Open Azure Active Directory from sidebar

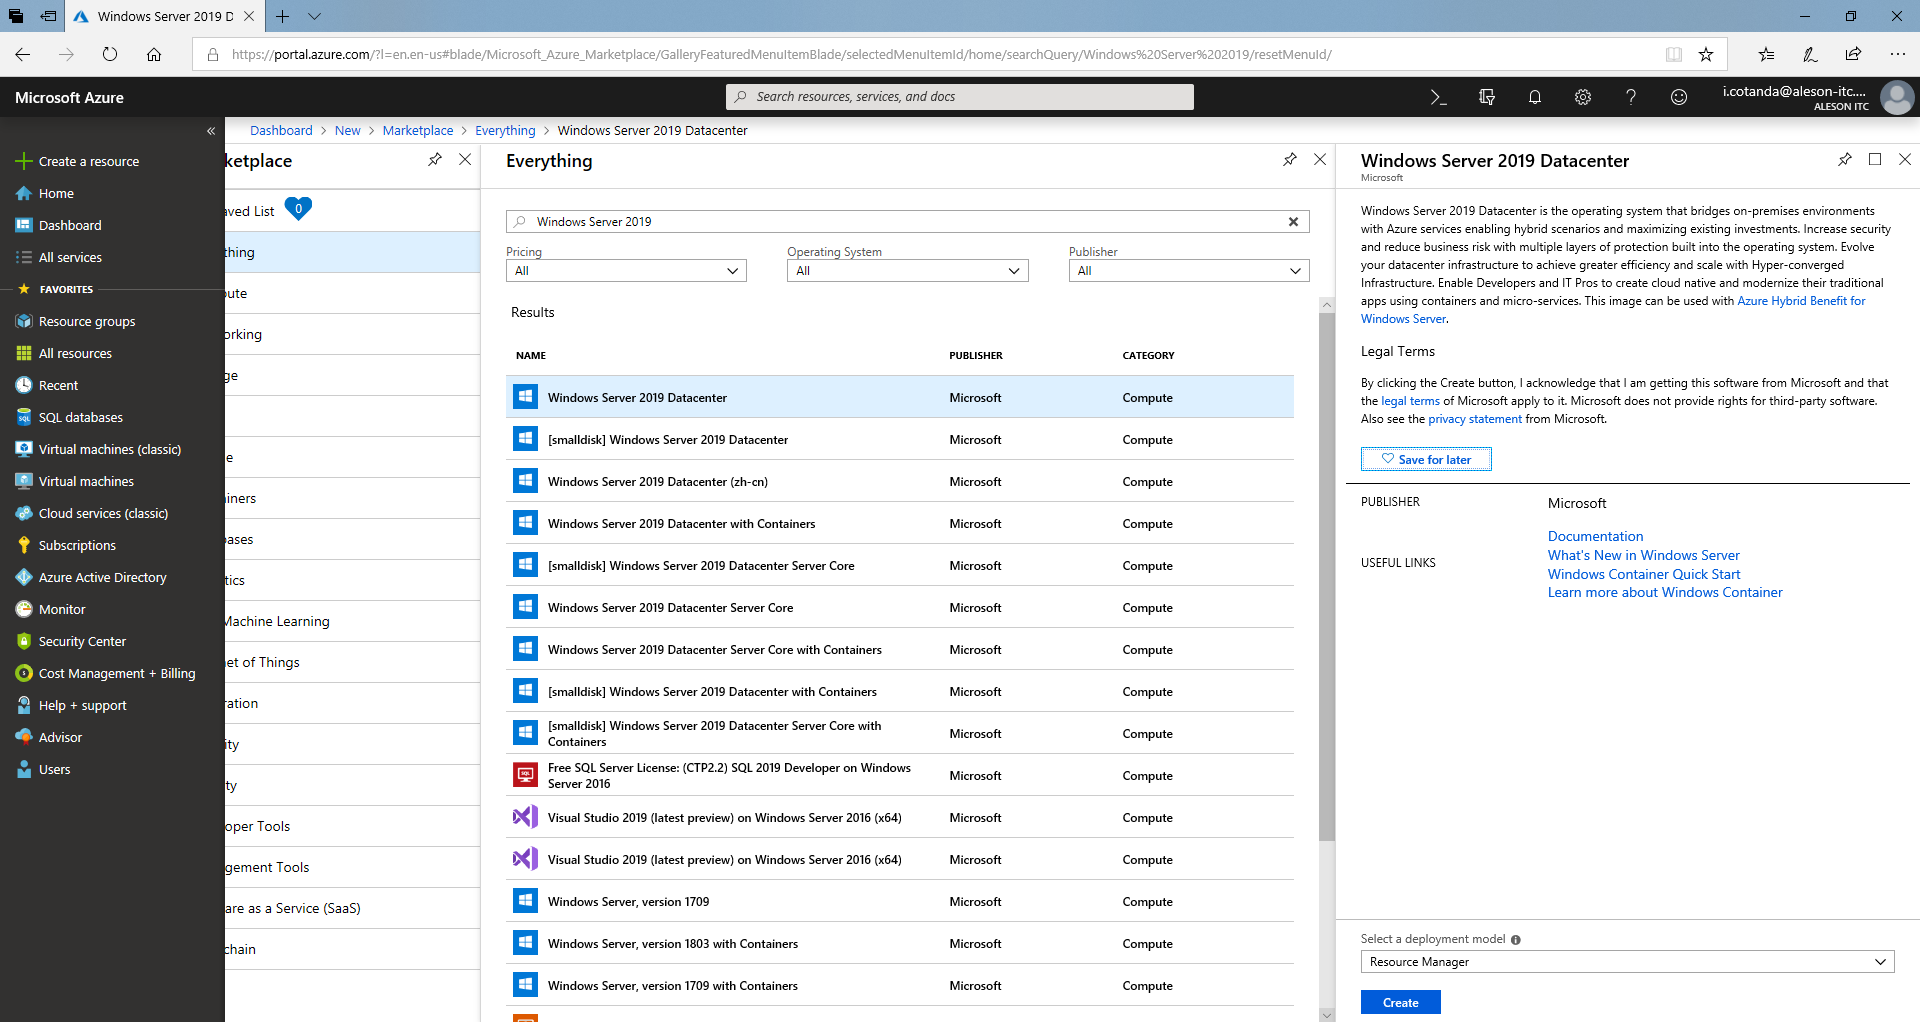(x=102, y=577)
